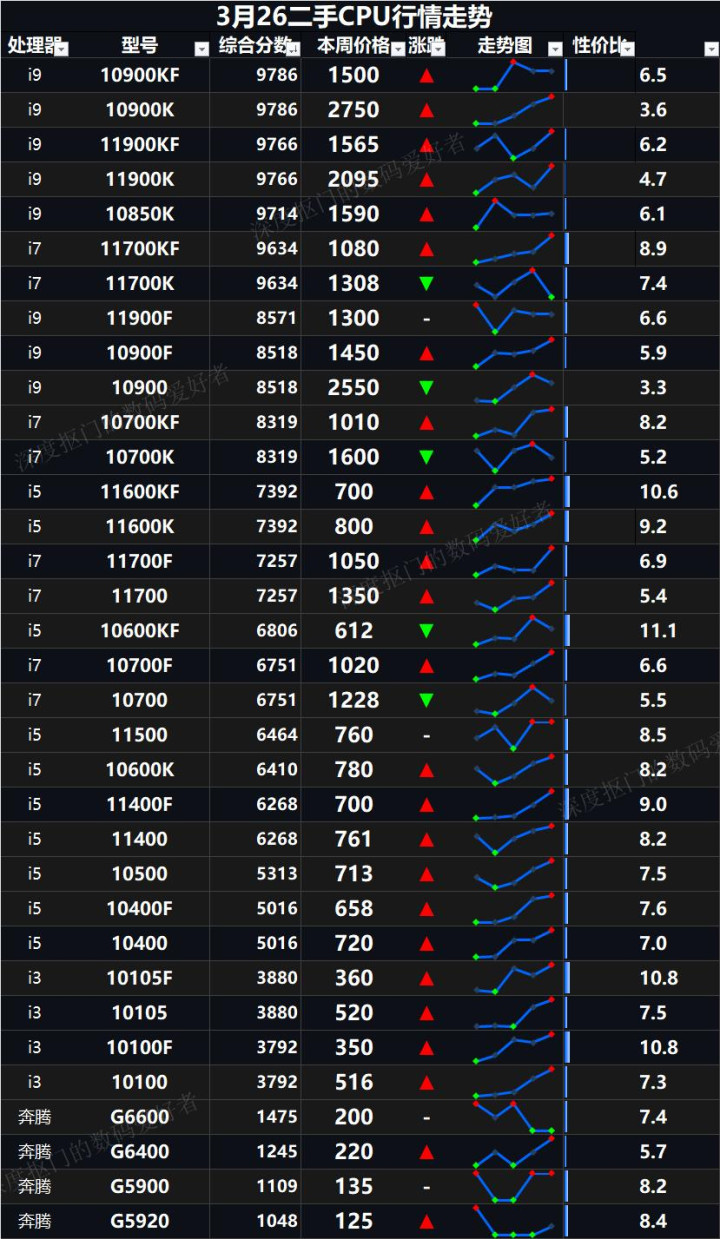Click the green down arrow for 11700K
The width and height of the screenshot is (720, 1239).
click(426, 284)
